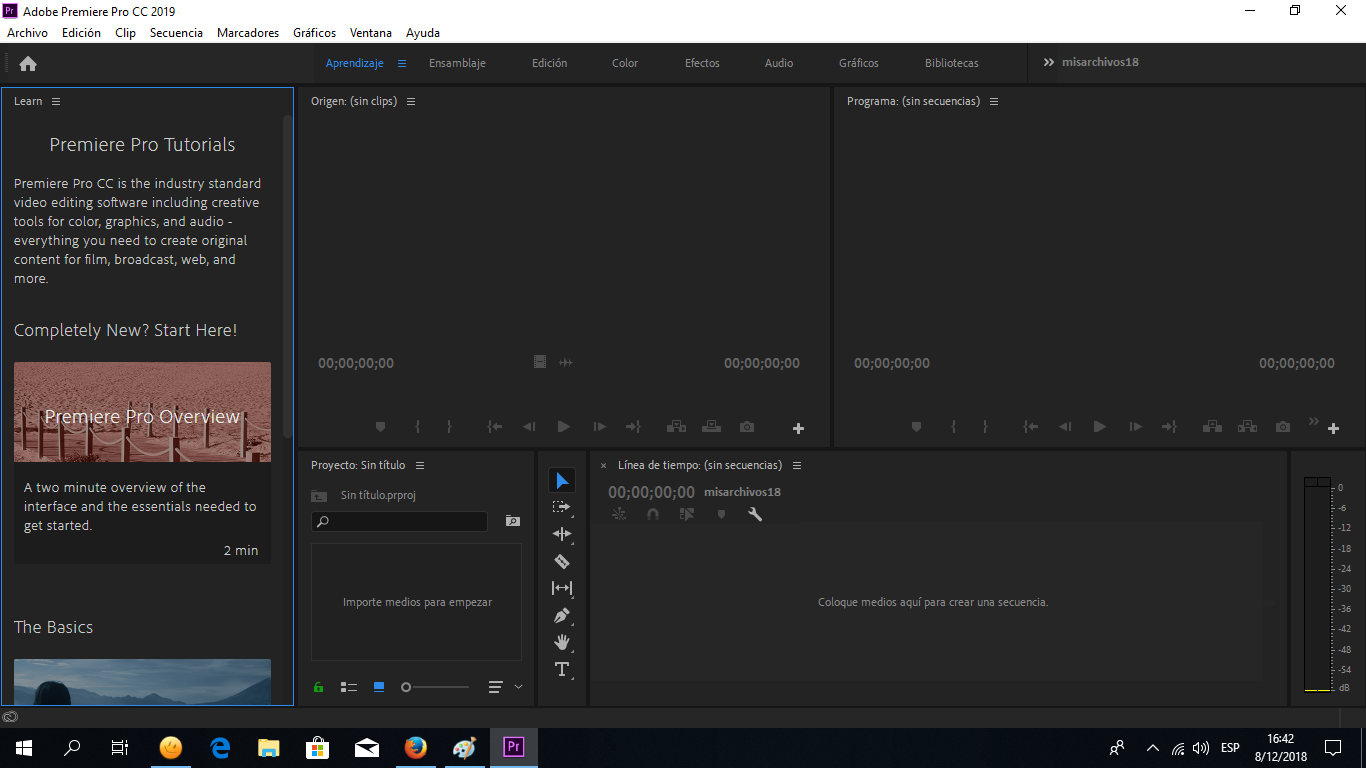This screenshot has height=768, width=1366.
Task: Open the Secuencia menu
Action: [176, 33]
